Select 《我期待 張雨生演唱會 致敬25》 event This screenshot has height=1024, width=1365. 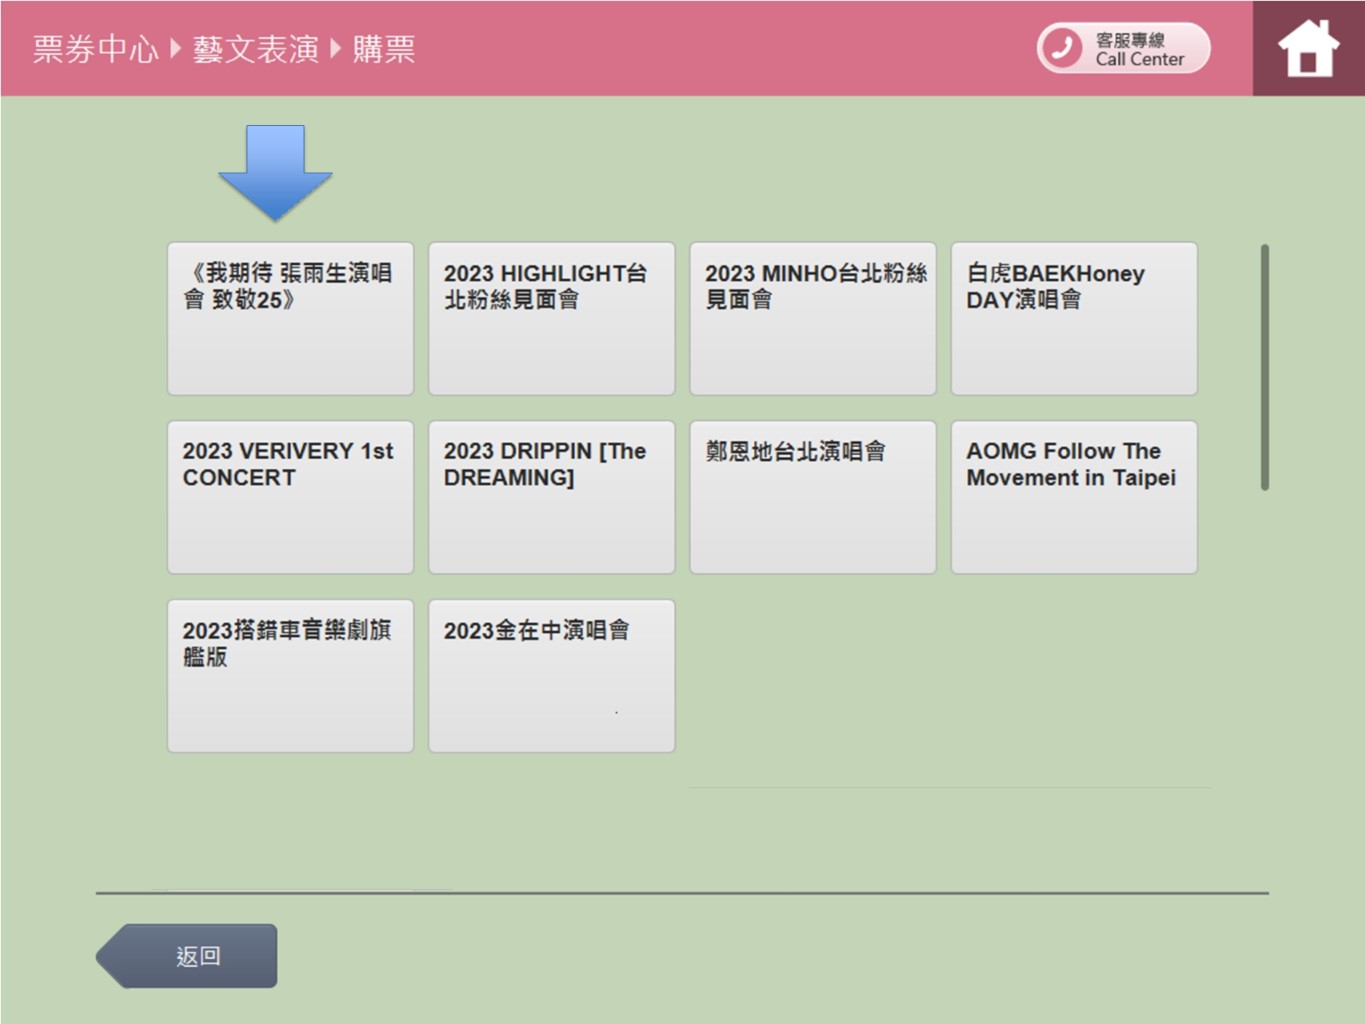[290, 318]
